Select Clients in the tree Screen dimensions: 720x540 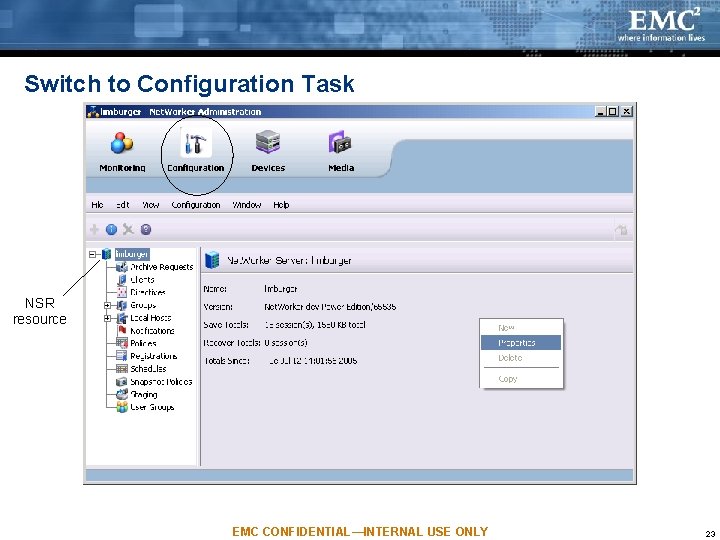(x=142, y=280)
